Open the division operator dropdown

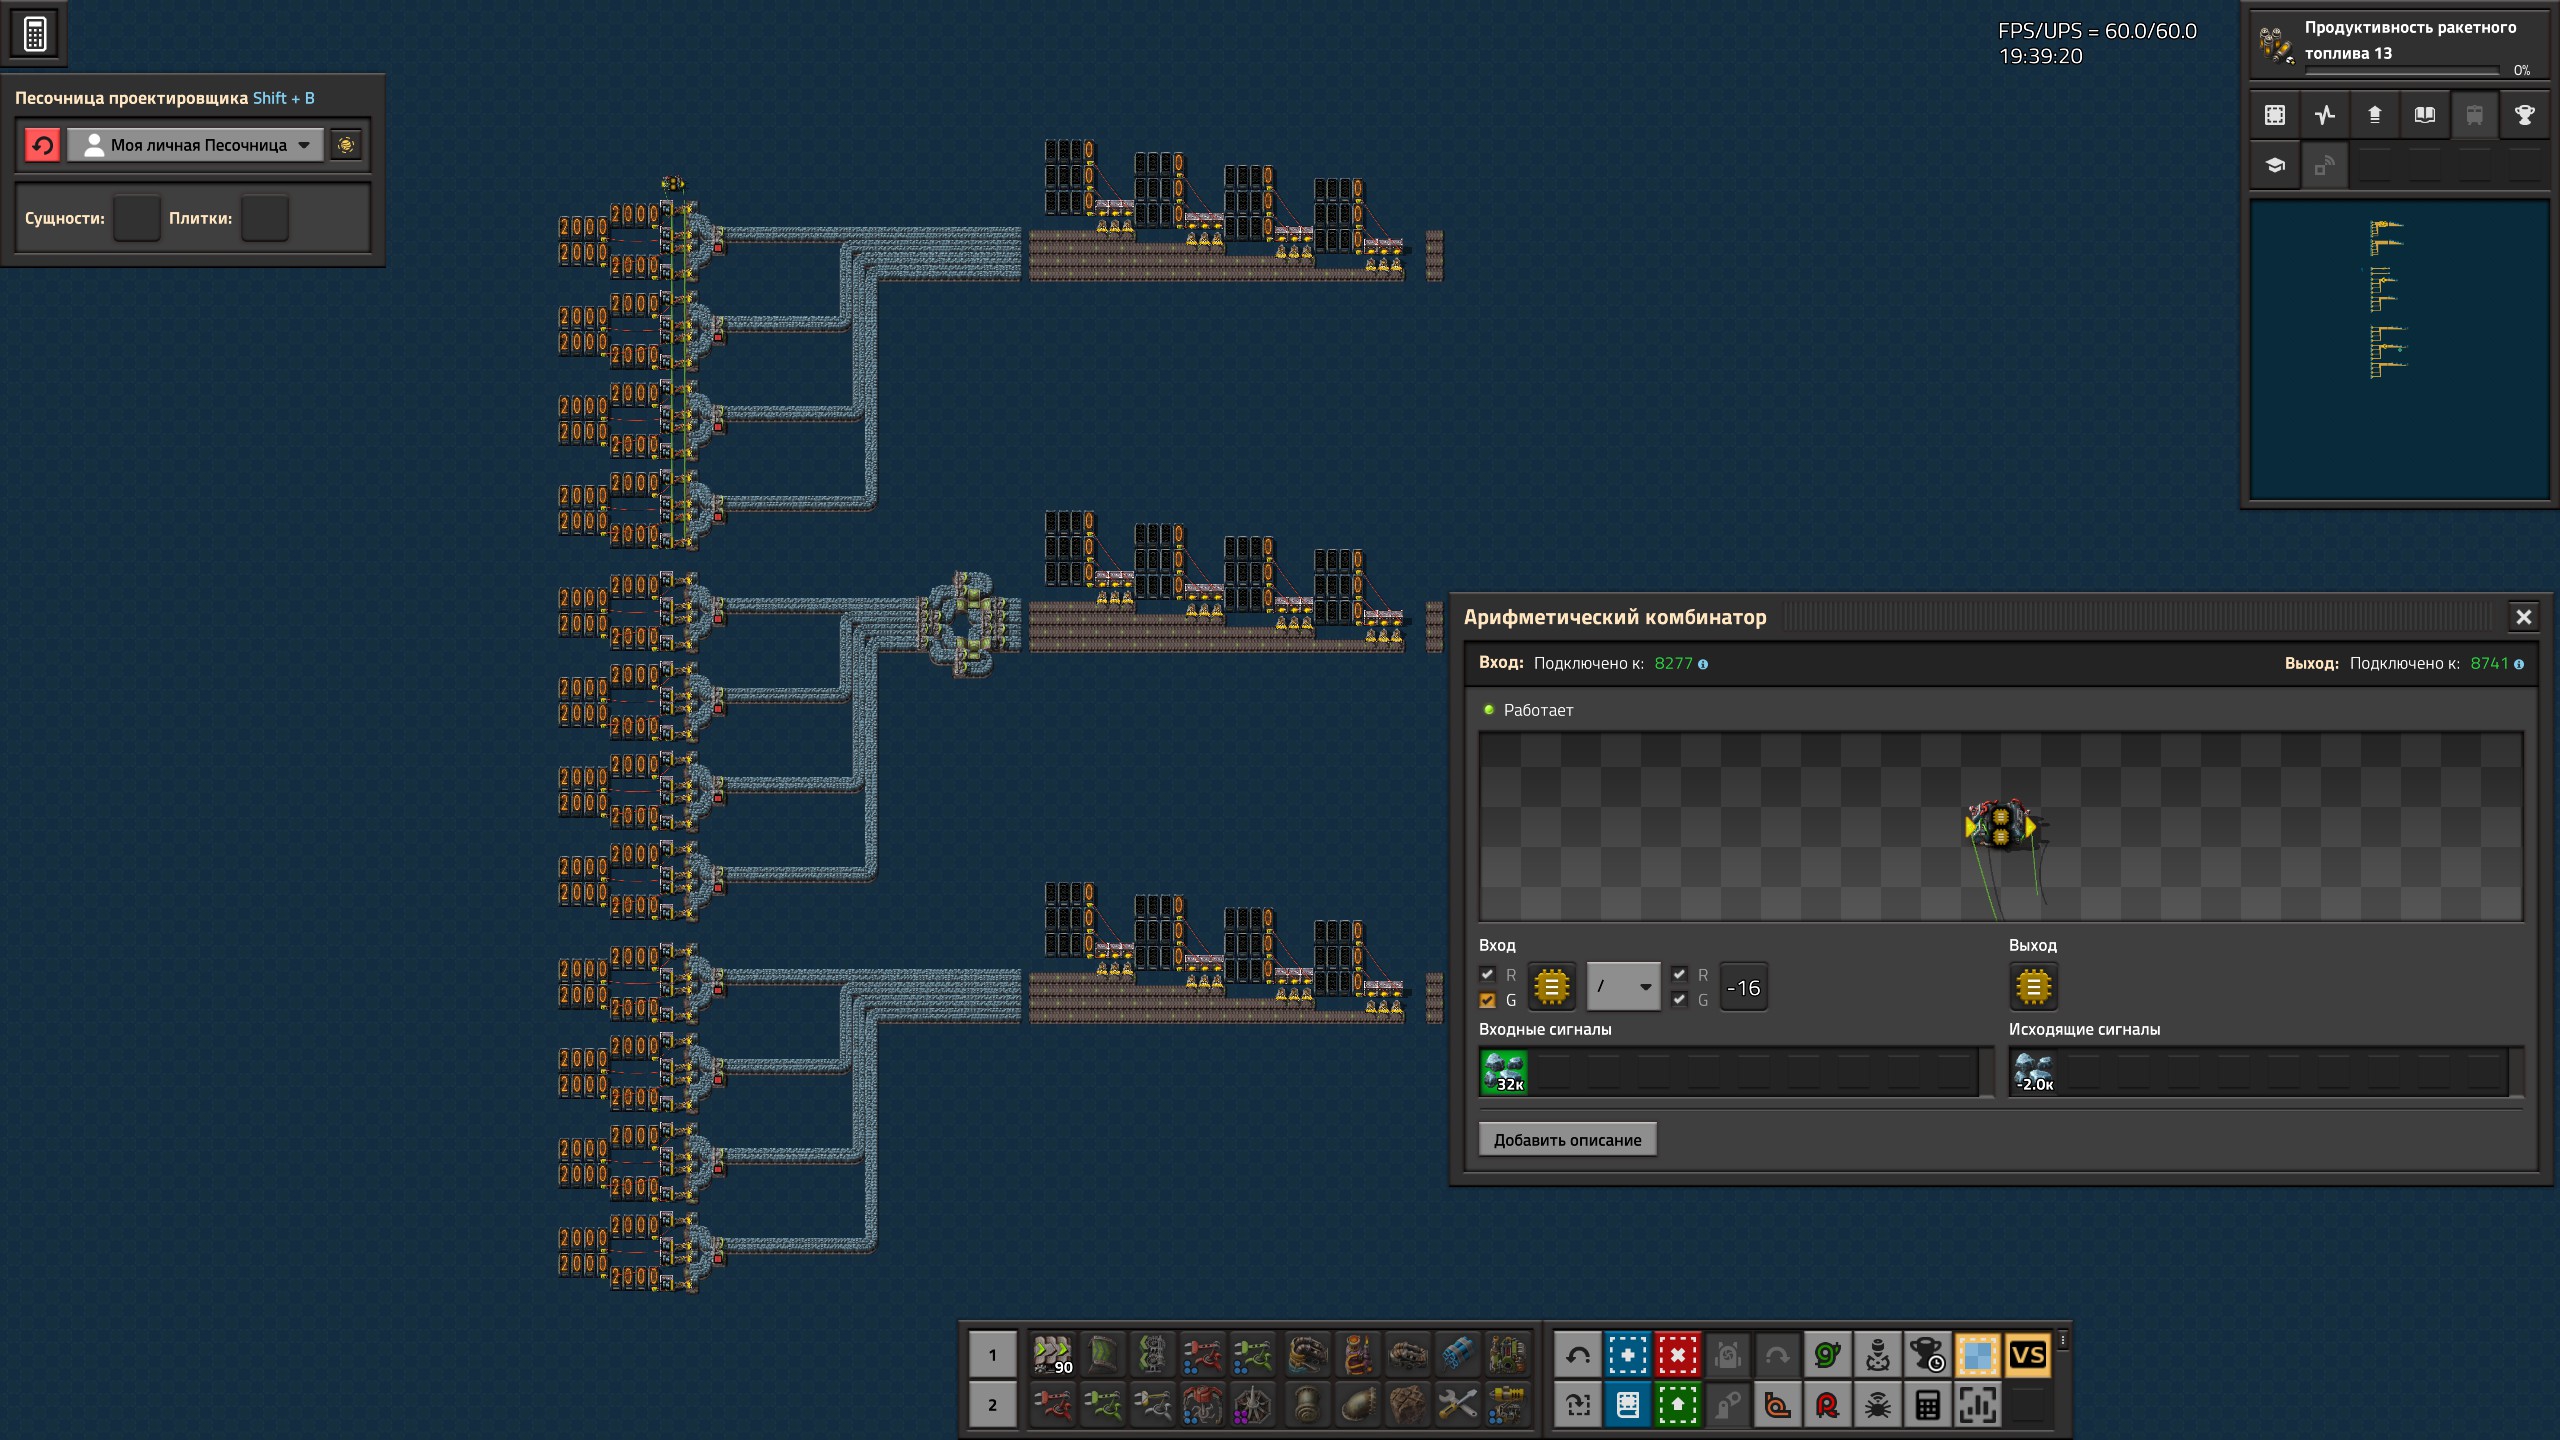(x=1623, y=987)
